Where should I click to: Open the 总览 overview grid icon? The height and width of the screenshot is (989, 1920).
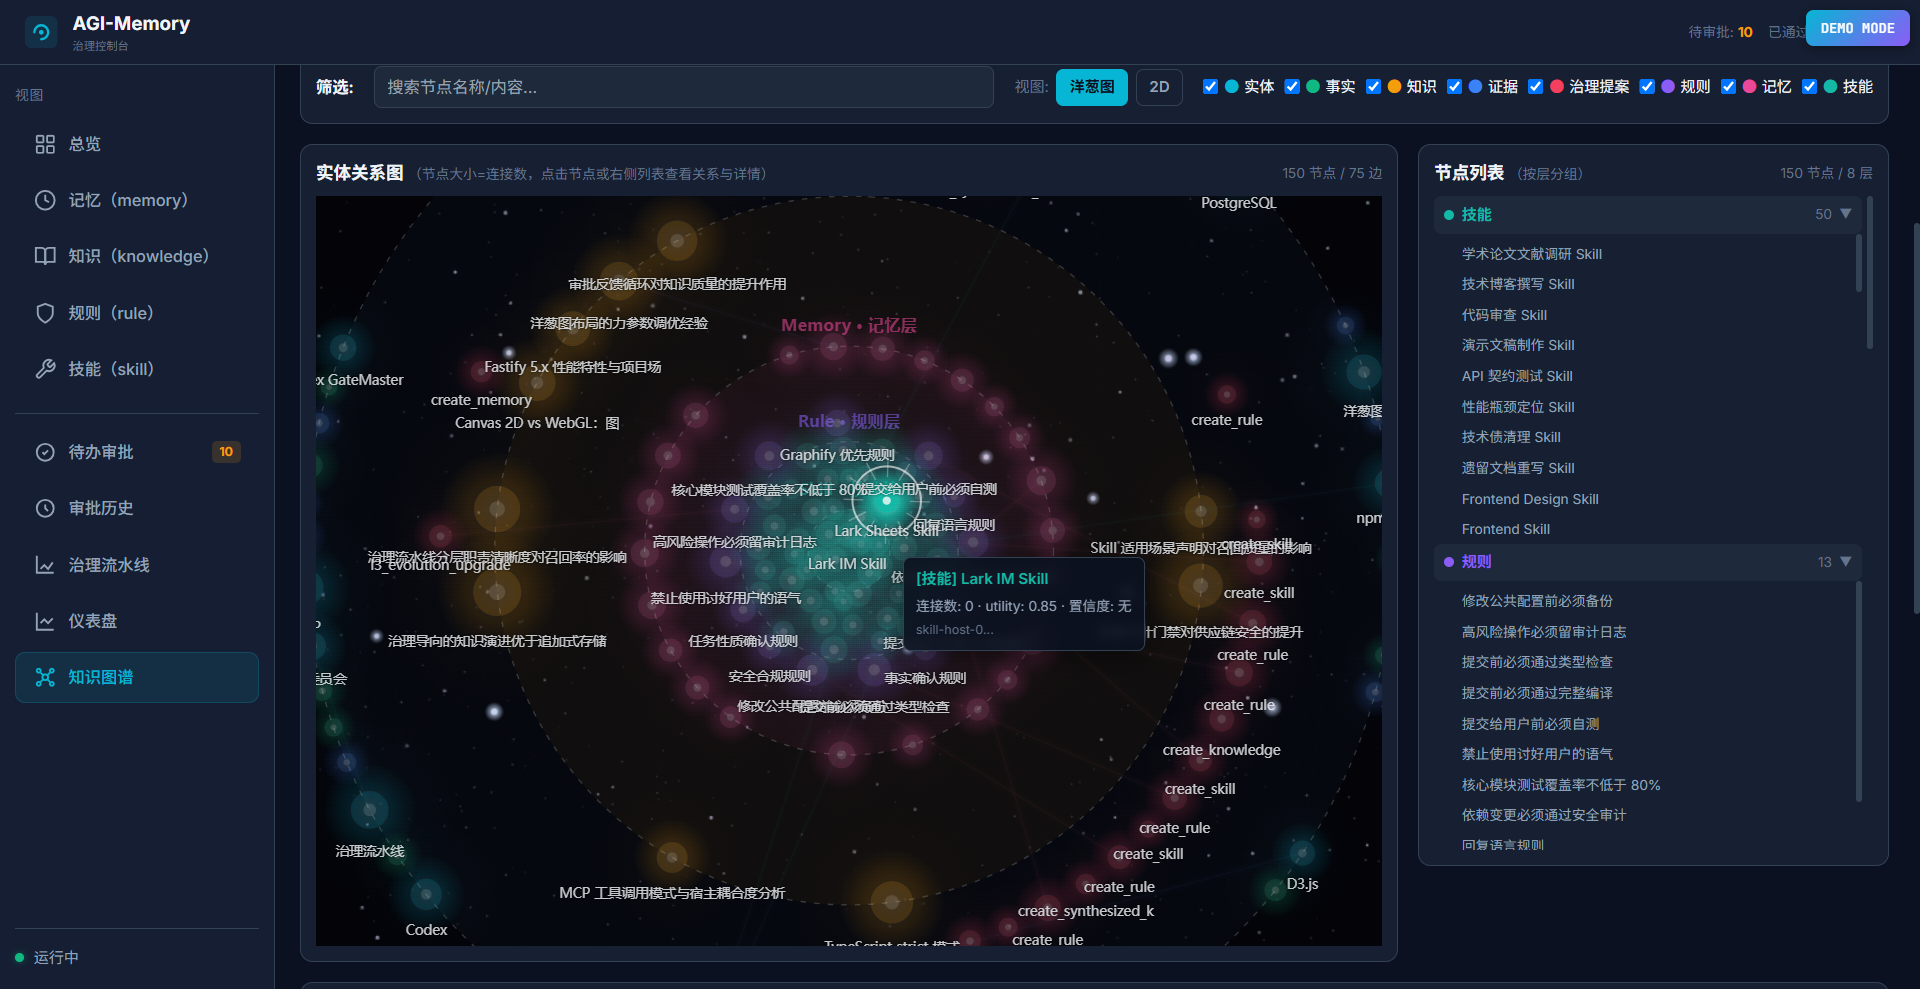[x=45, y=144]
